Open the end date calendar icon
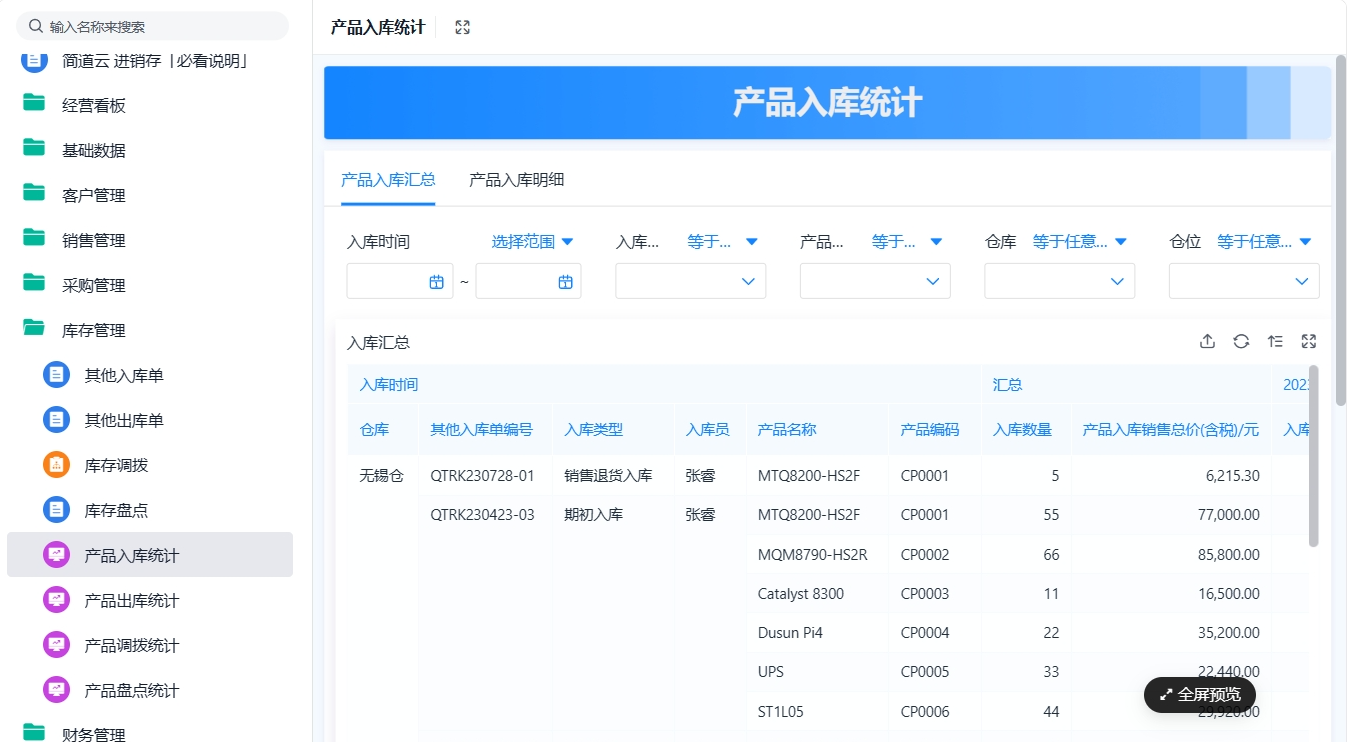This screenshot has width=1351, height=742. coord(565,282)
